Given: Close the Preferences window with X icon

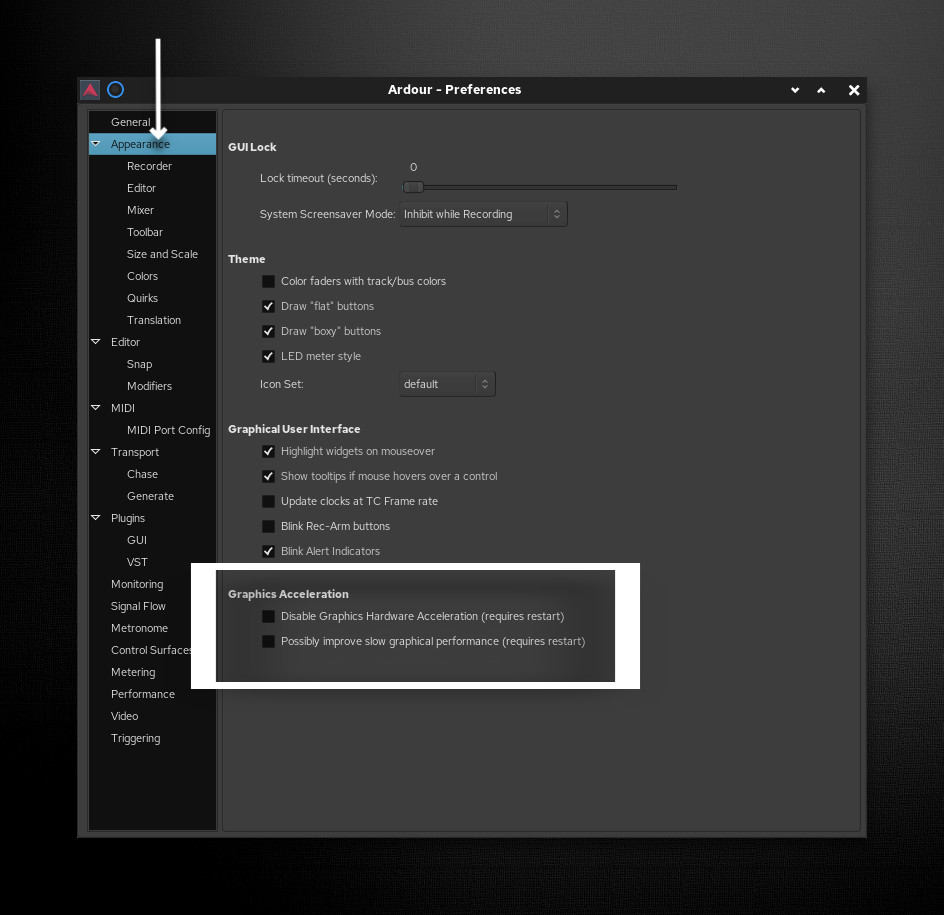Looking at the screenshot, I should 854,90.
